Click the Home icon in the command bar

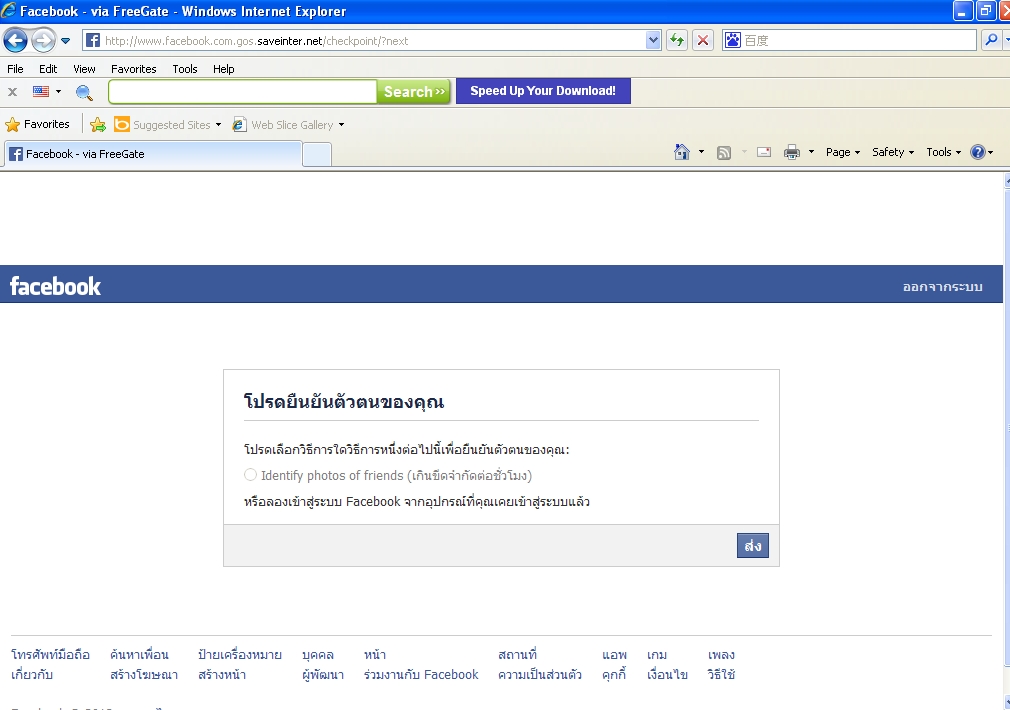pyautogui.click(x=681, y=152)
